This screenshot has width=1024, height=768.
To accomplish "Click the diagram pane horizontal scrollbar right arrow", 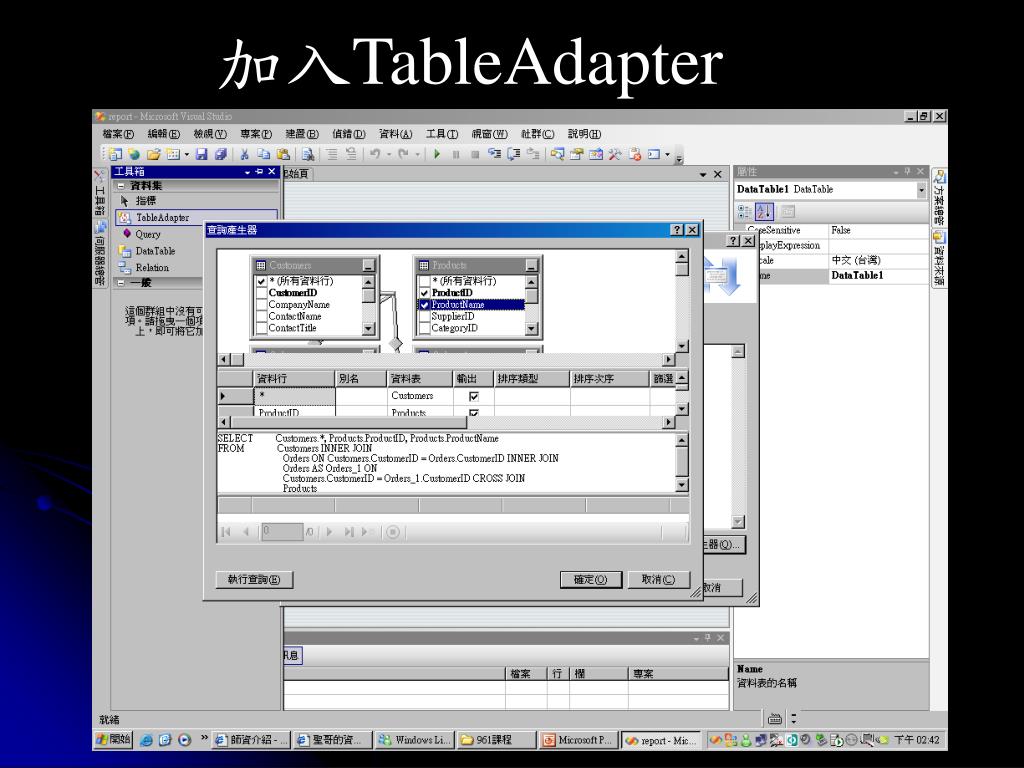I will [x=667, y=360].
